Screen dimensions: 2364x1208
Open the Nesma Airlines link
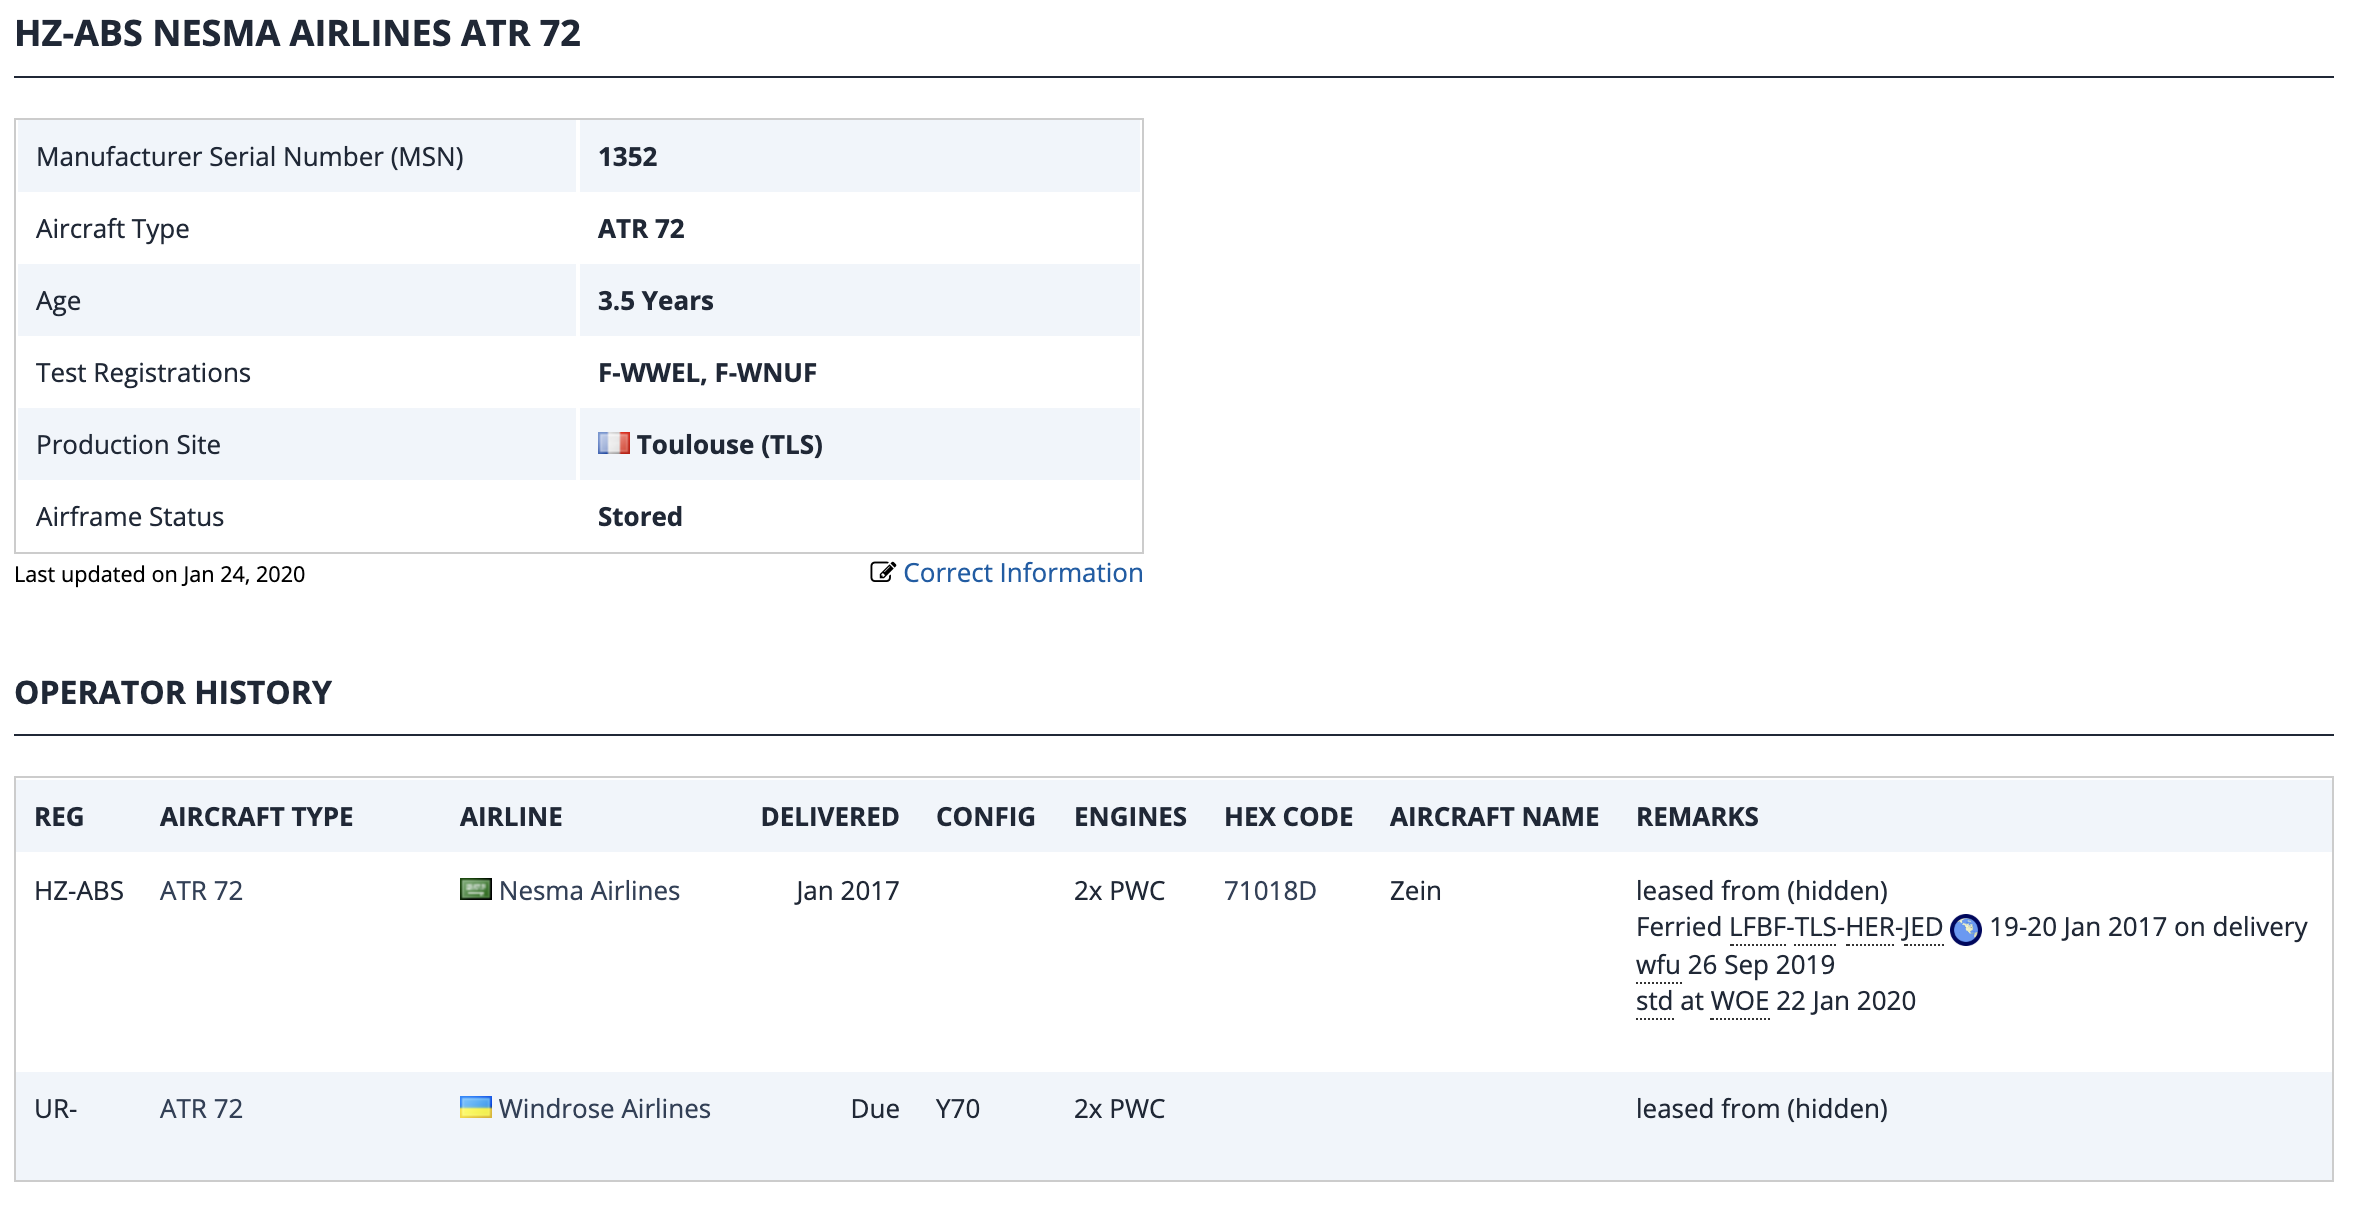tap(589, 891)
